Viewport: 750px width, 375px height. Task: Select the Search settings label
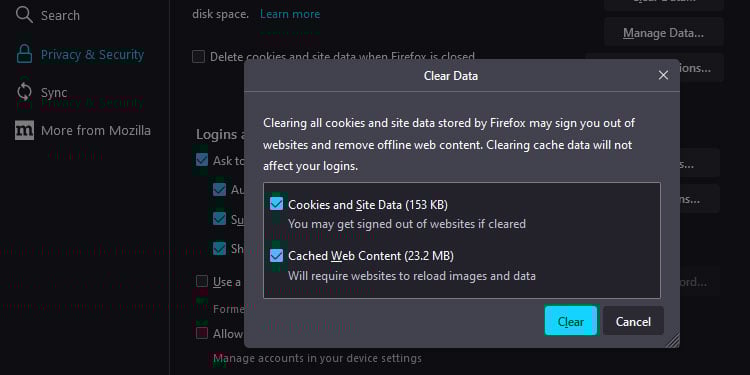point(60,15)
